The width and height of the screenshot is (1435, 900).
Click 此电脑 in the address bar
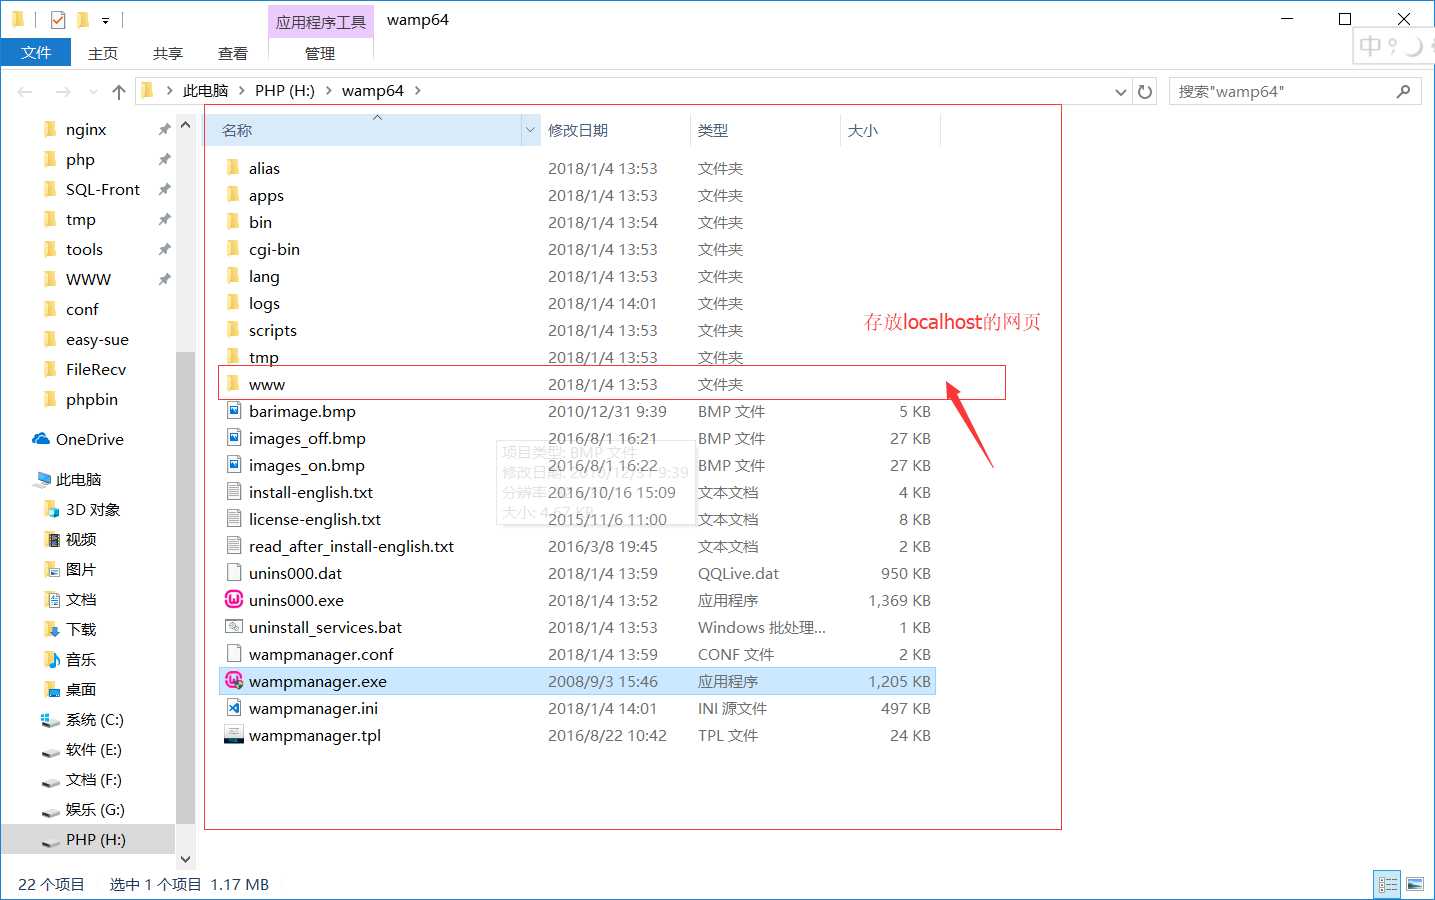pos(206,90)
